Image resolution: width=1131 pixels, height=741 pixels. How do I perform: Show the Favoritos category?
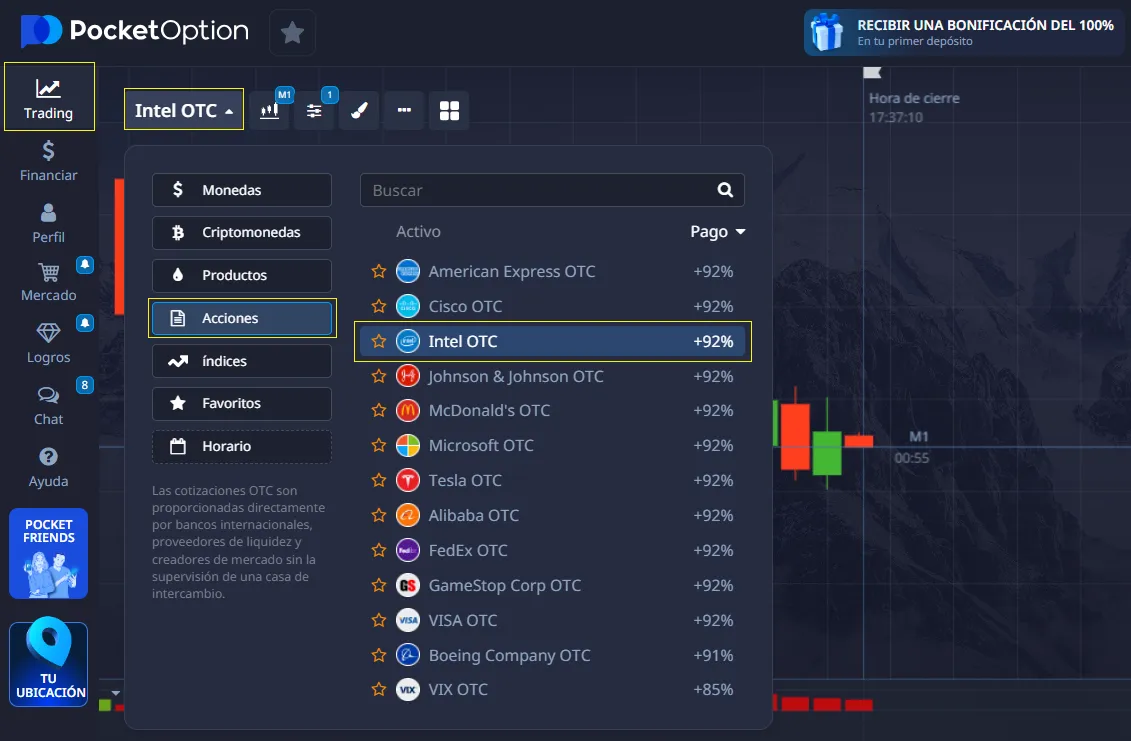pos(242,403)
